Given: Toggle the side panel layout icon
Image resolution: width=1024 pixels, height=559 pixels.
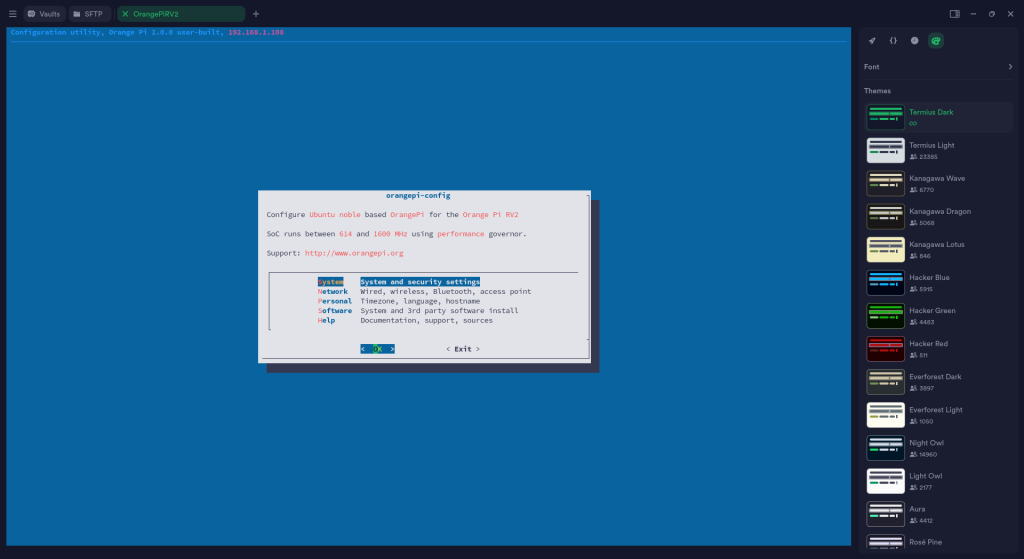Looking at the screenshot, I should (x=954, y=14).
